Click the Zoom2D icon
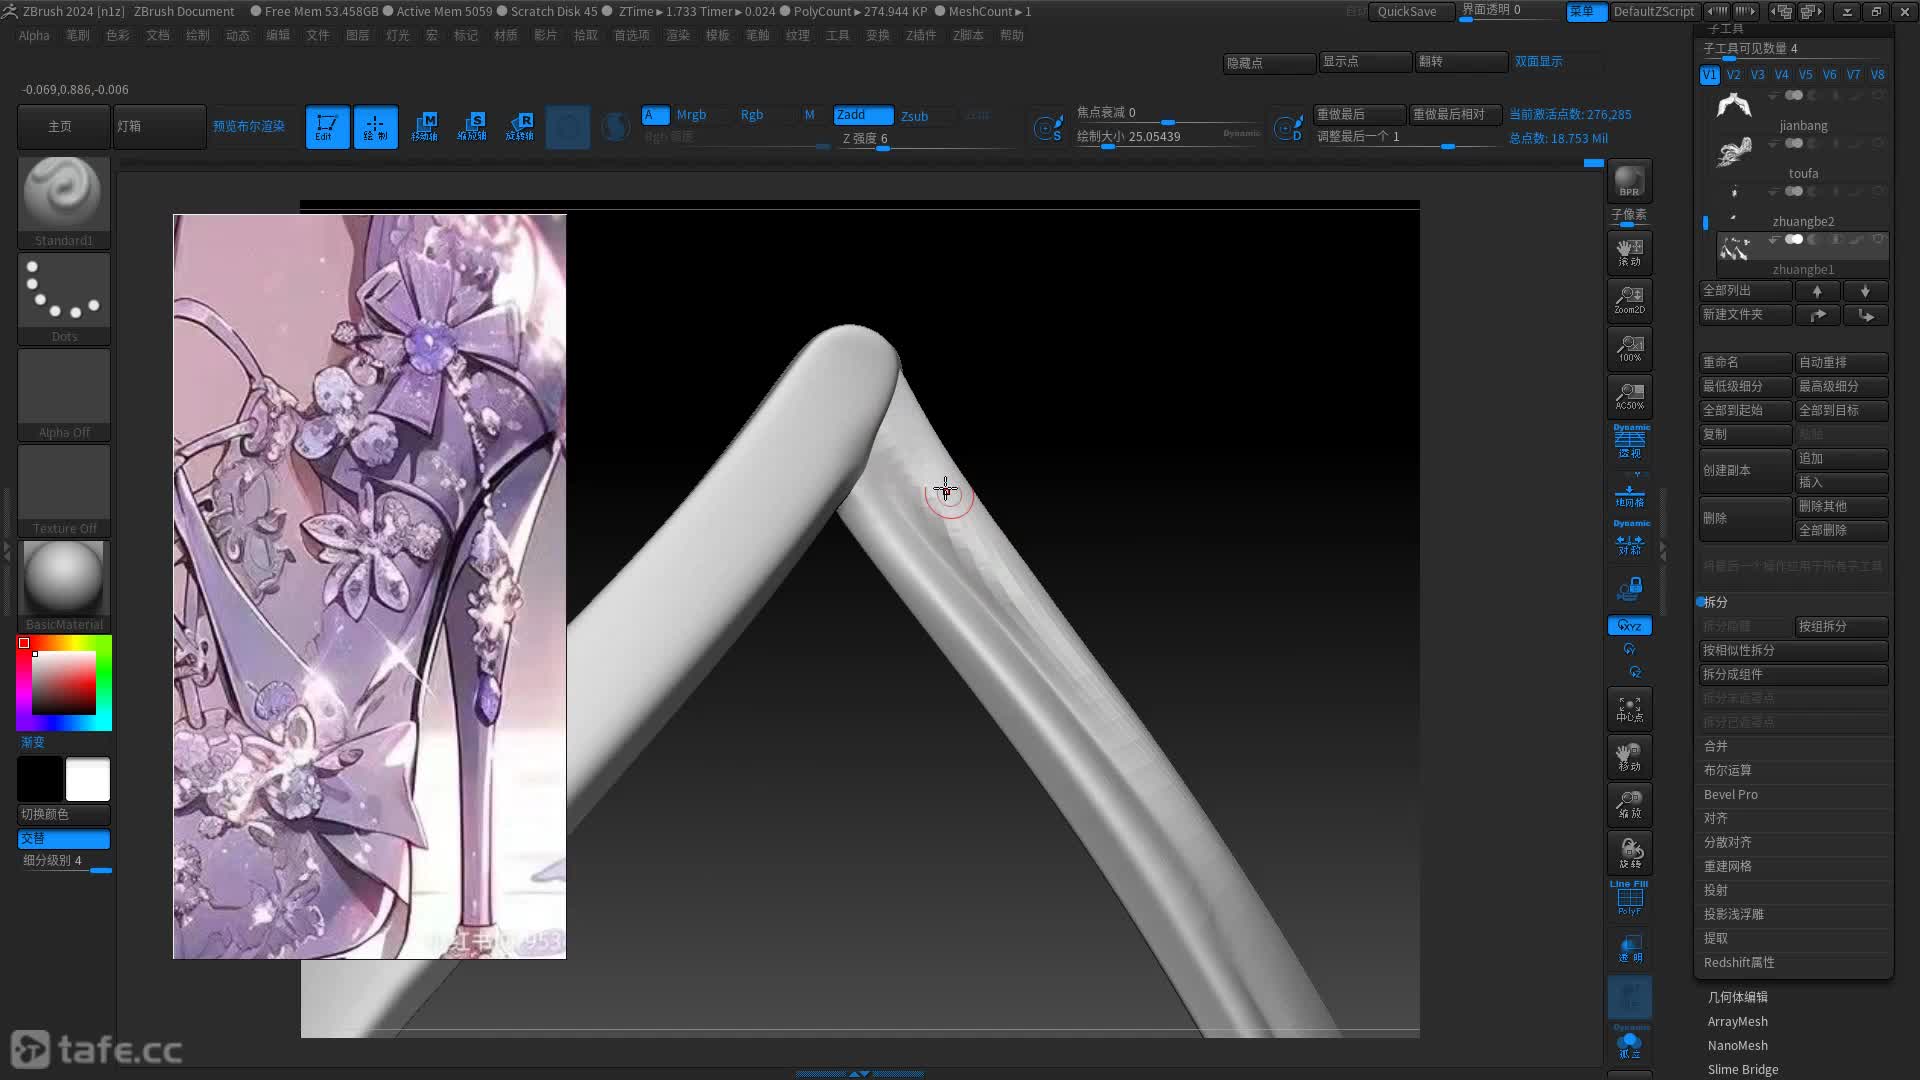Image resolution: width=1920 pixels, height=1080 pixels. pyautogui.click(x=1629, y=301)
